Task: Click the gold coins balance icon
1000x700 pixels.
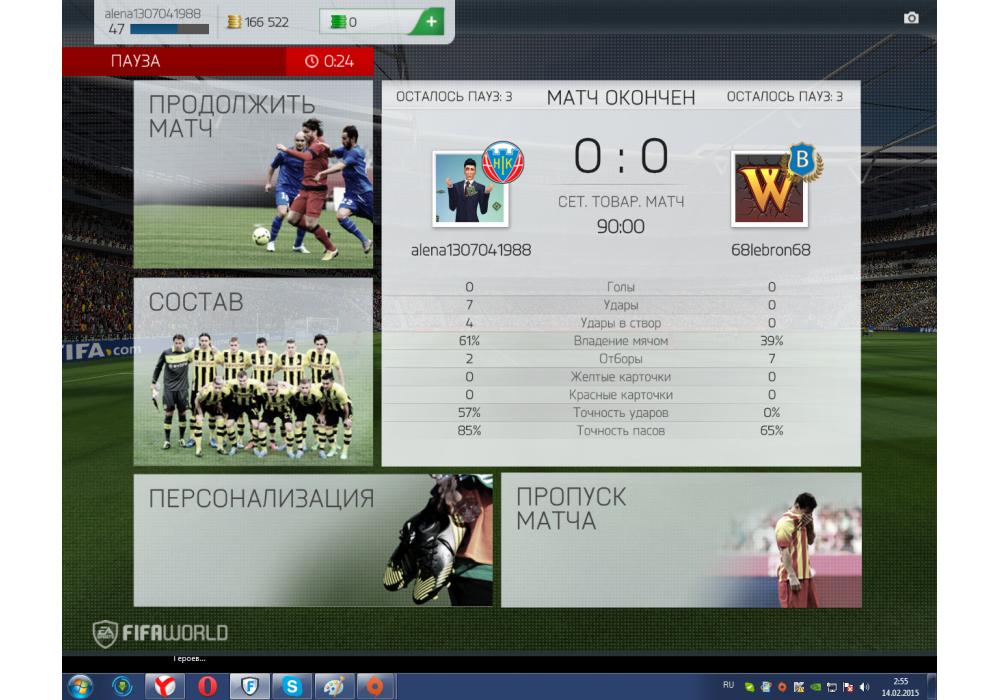Action: [x=234, y=22]
